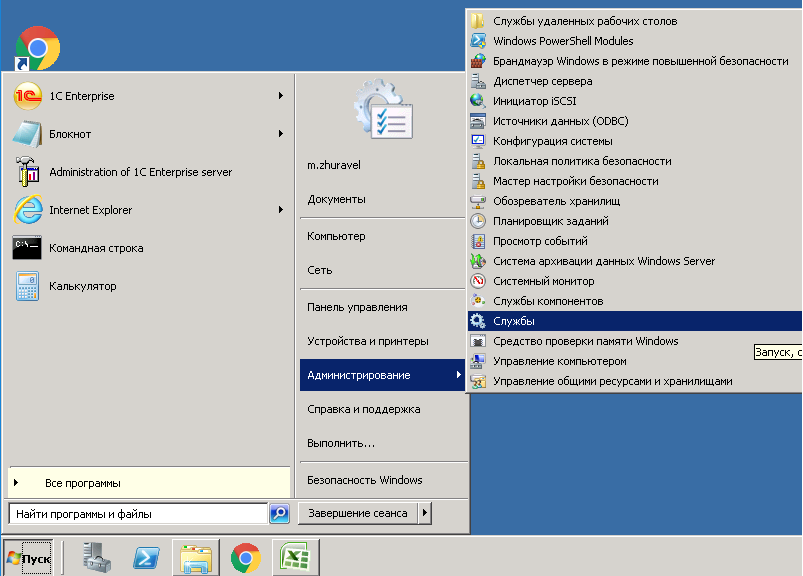
Task: Launch Командная строка command prompt
Action: (x=95, y=248)
